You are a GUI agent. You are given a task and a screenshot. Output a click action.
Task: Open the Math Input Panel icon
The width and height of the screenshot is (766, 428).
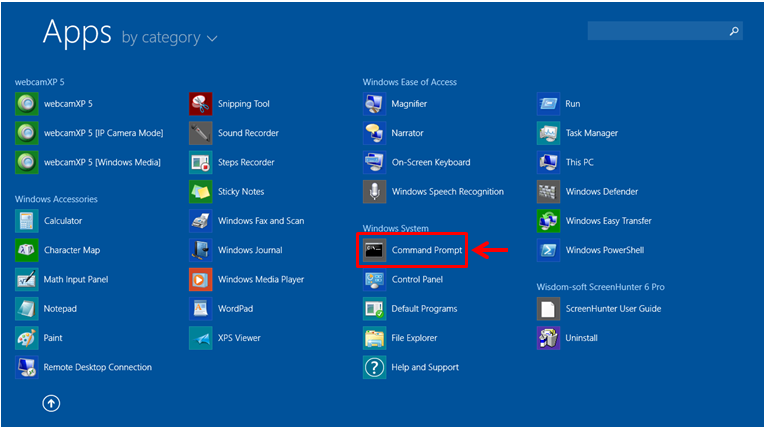point(27,279)
